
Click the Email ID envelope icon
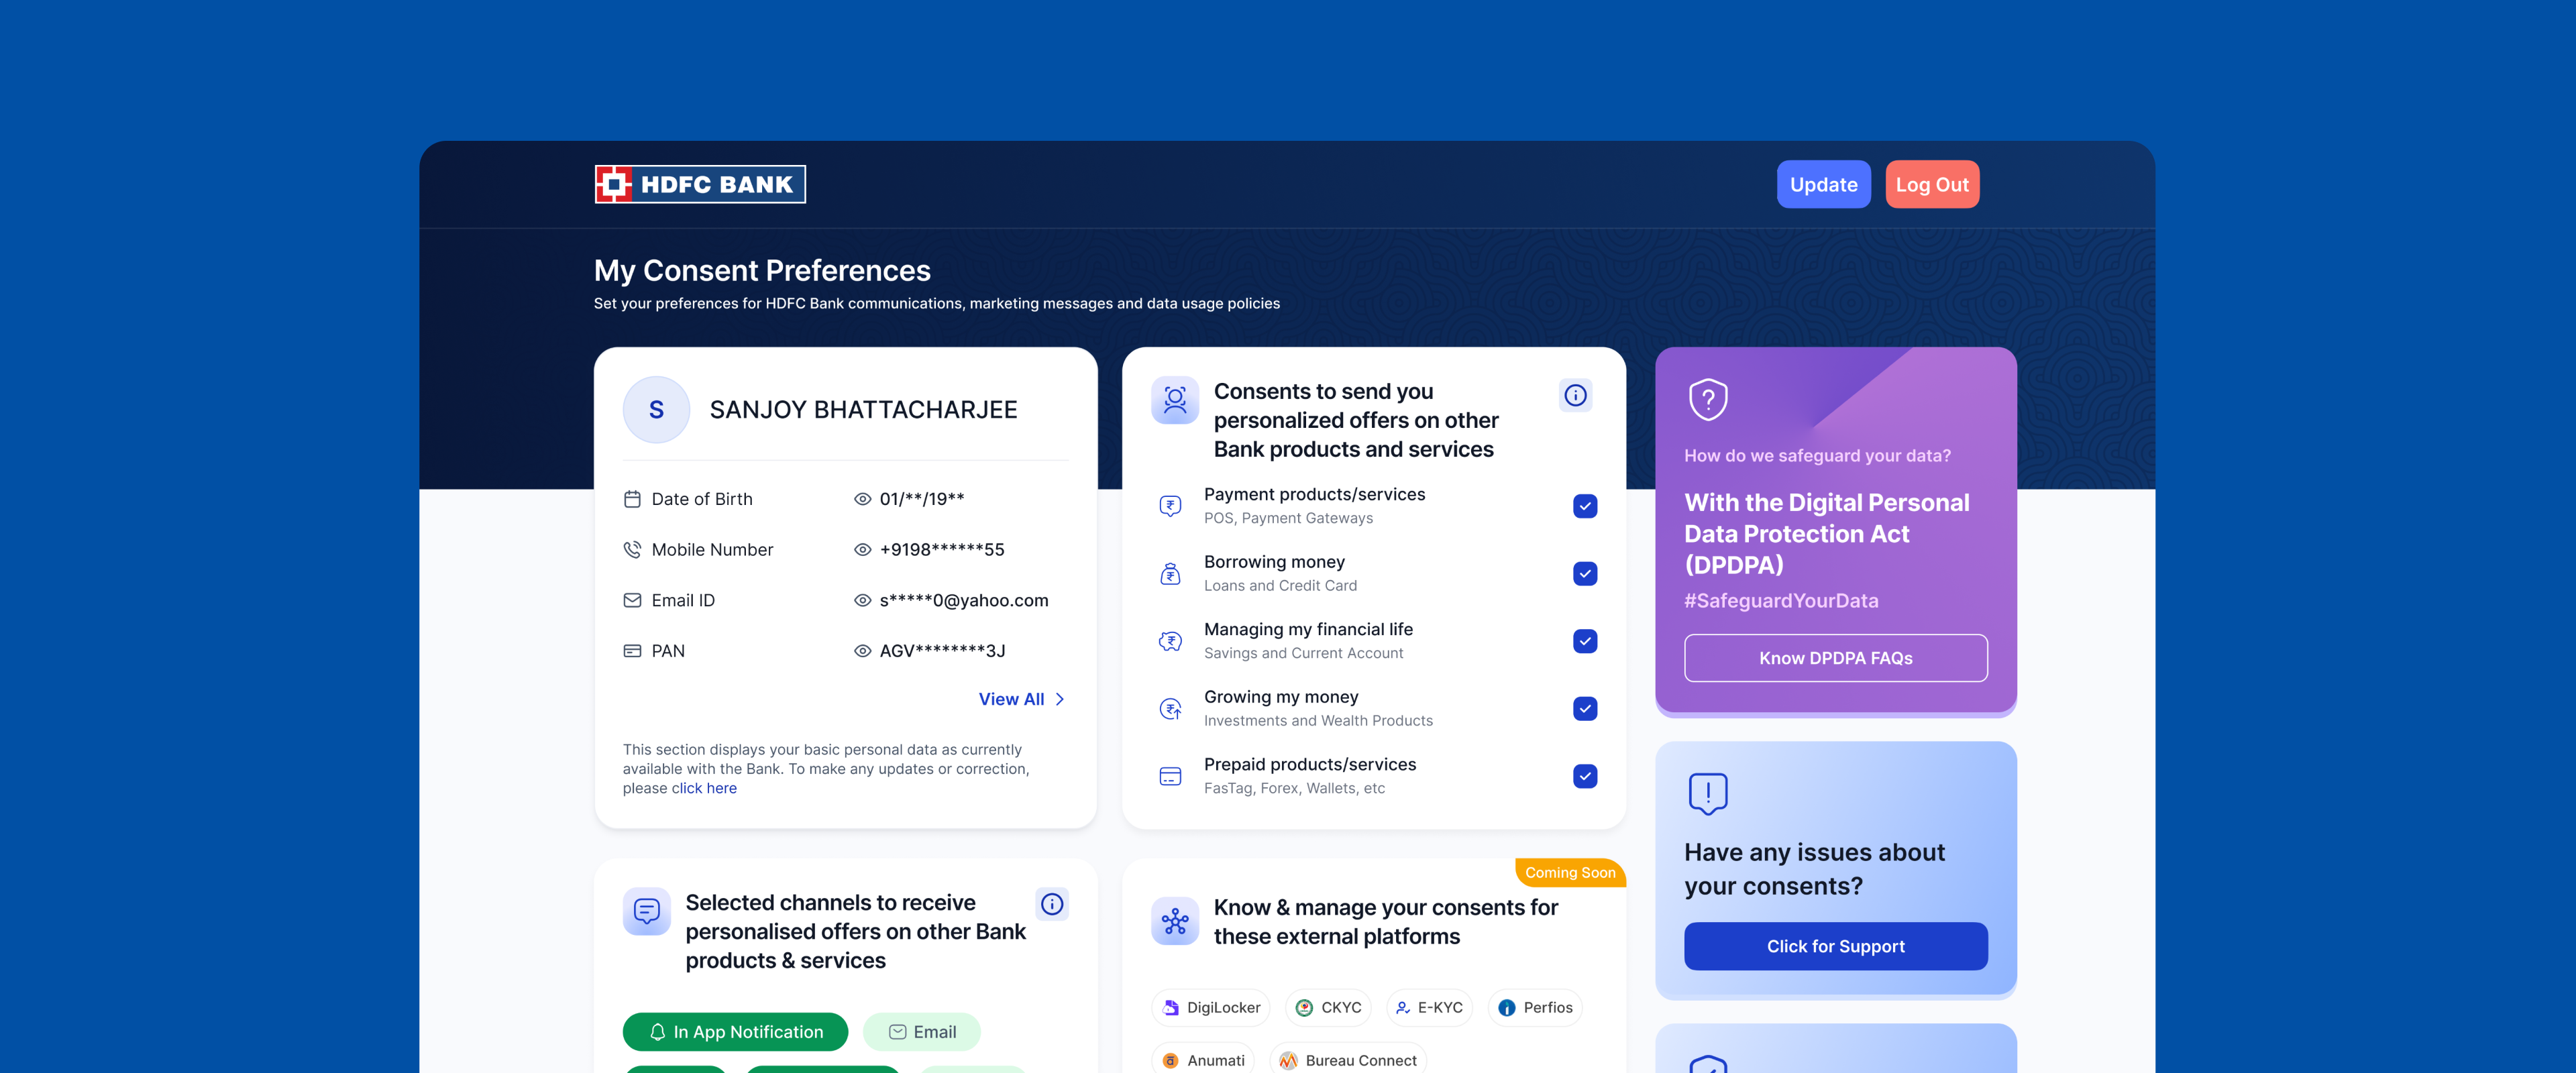[632, 600]
